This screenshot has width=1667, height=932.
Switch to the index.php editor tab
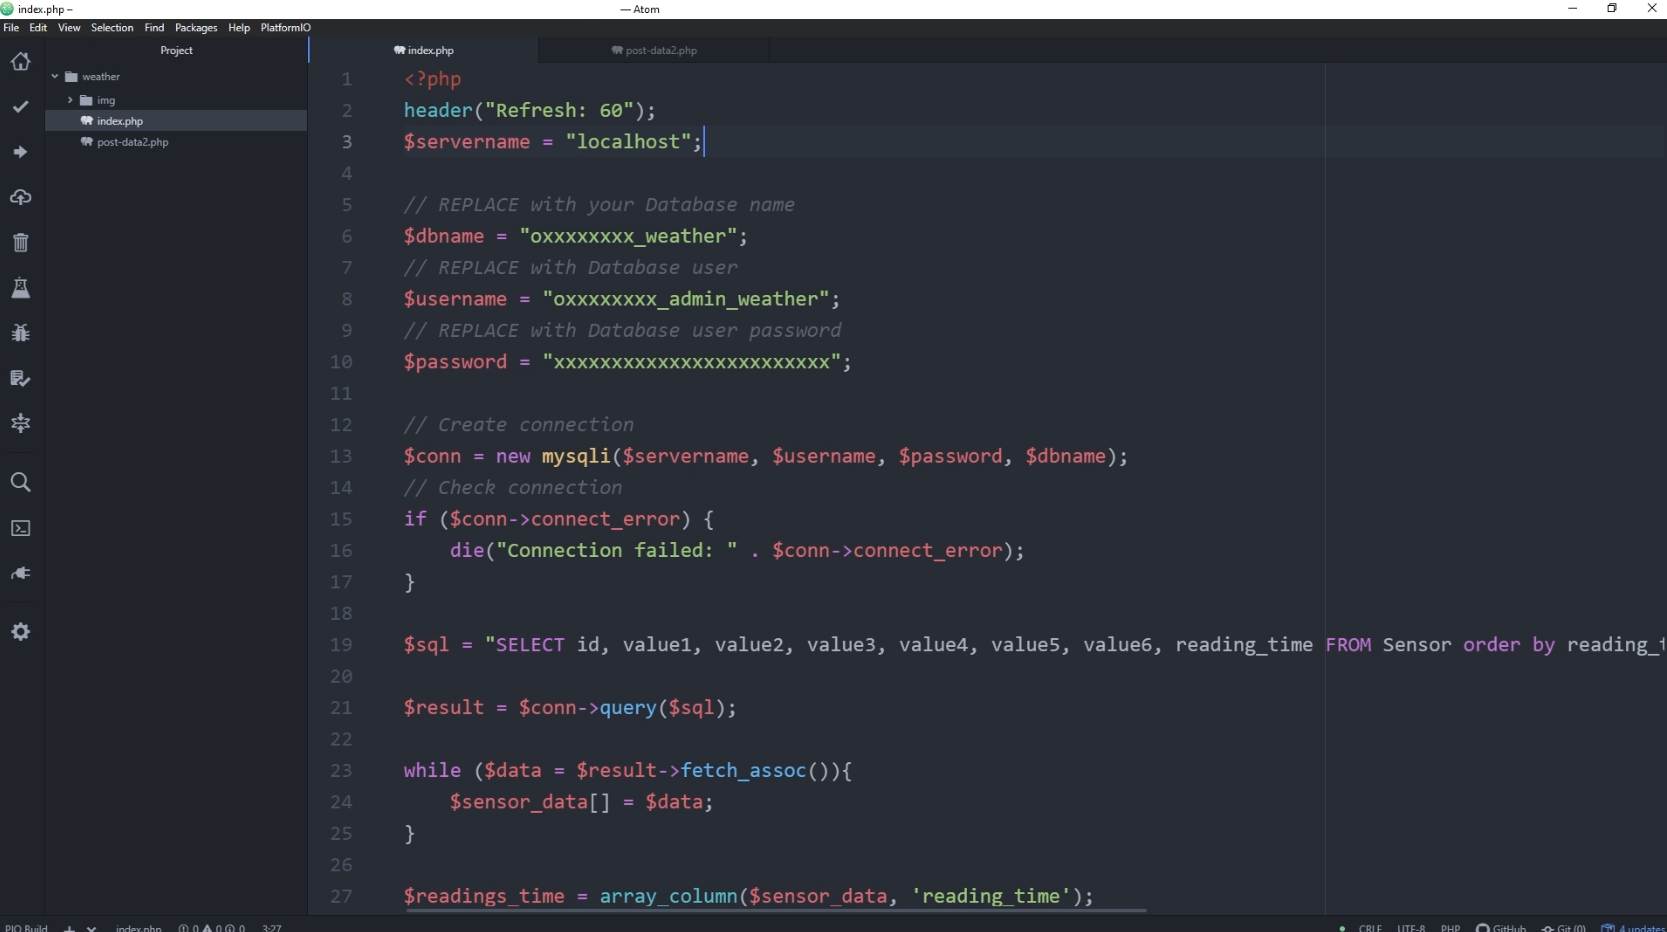424,50
